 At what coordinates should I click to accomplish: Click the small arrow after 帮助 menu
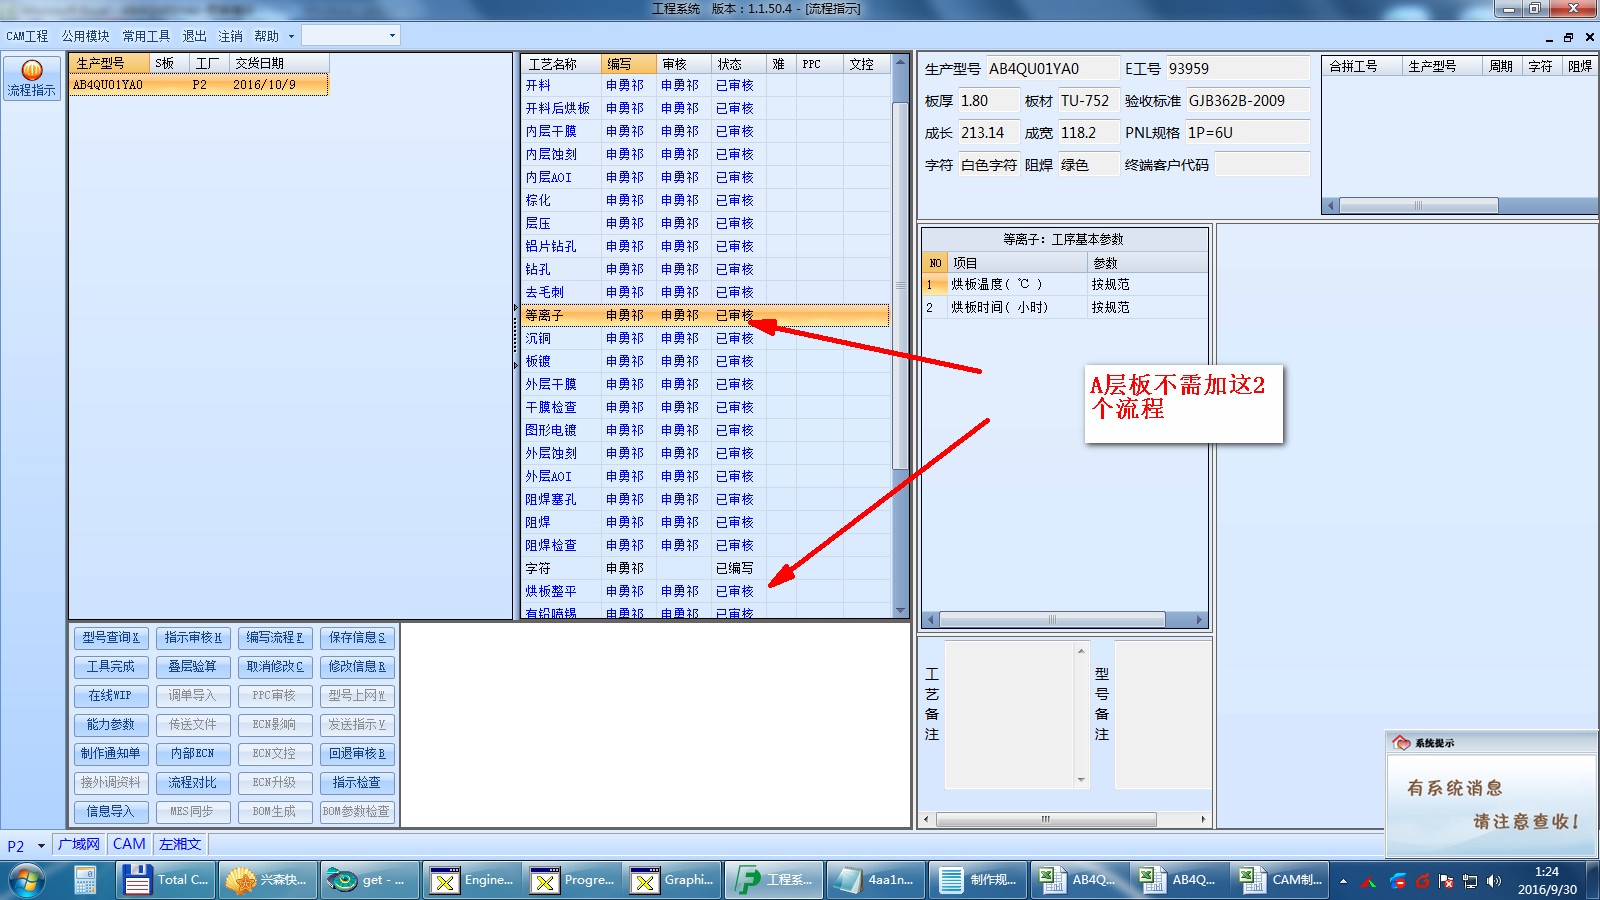pyautogui.click(x=292, y=36)
